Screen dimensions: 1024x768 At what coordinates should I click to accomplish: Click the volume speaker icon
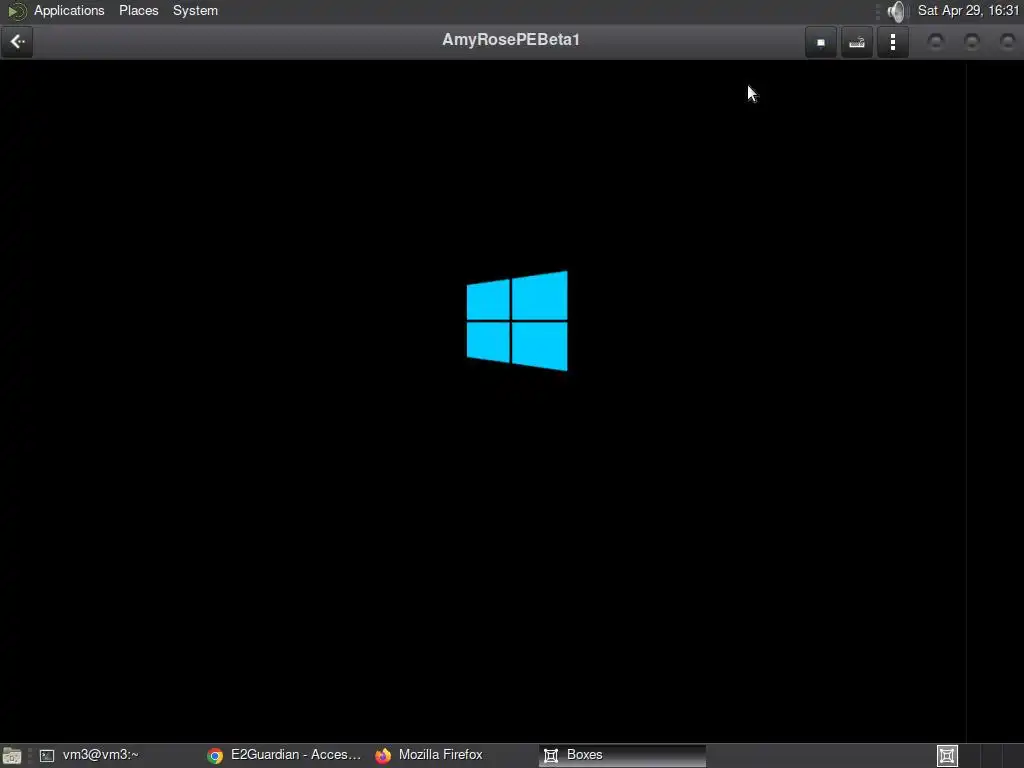[897, 11]
